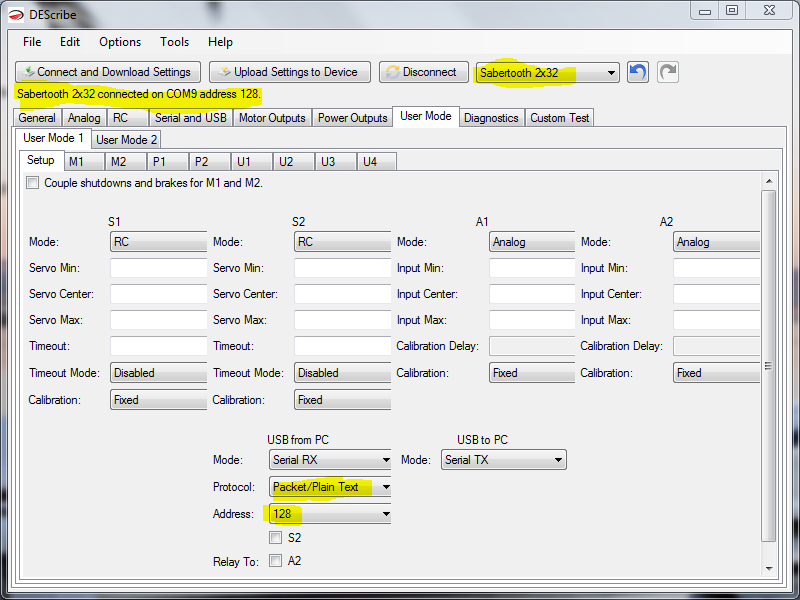Open the Edit menu
The image size is (800, 600).
70,42
